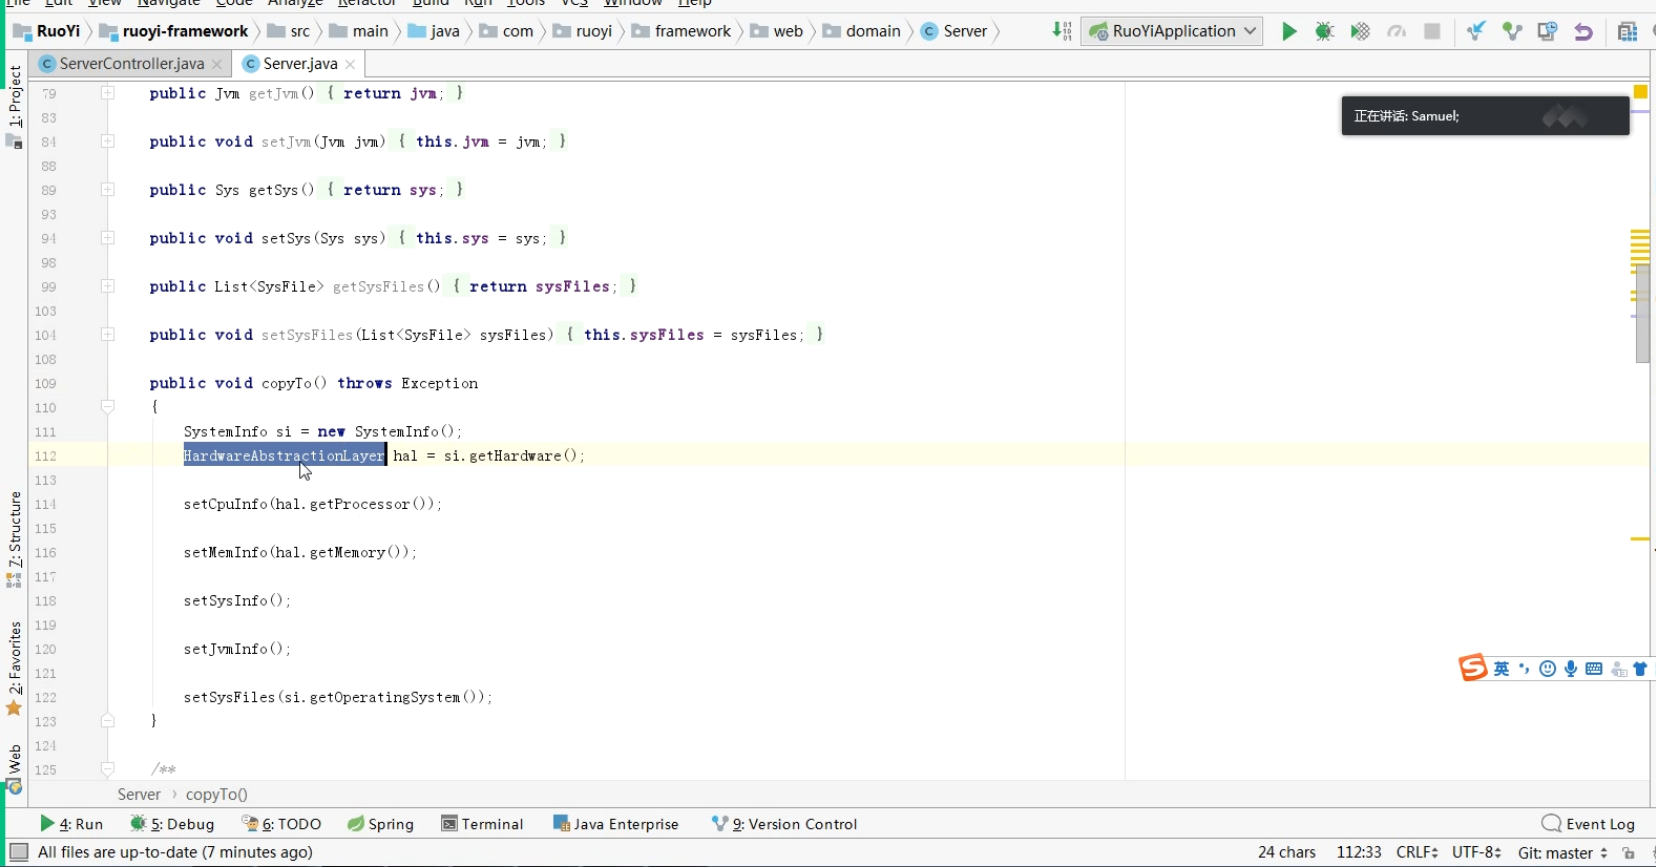The height and width of the screenshot is (867, 1656).
Task: Expand folded setSysFiles method at line 104
Action: pos(107,334)
